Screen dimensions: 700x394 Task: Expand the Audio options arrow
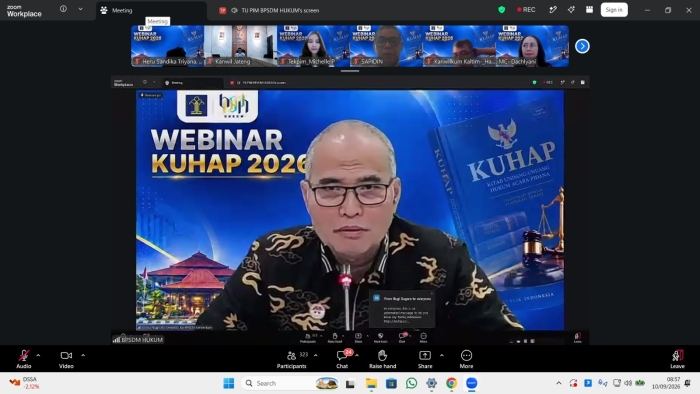38,356
